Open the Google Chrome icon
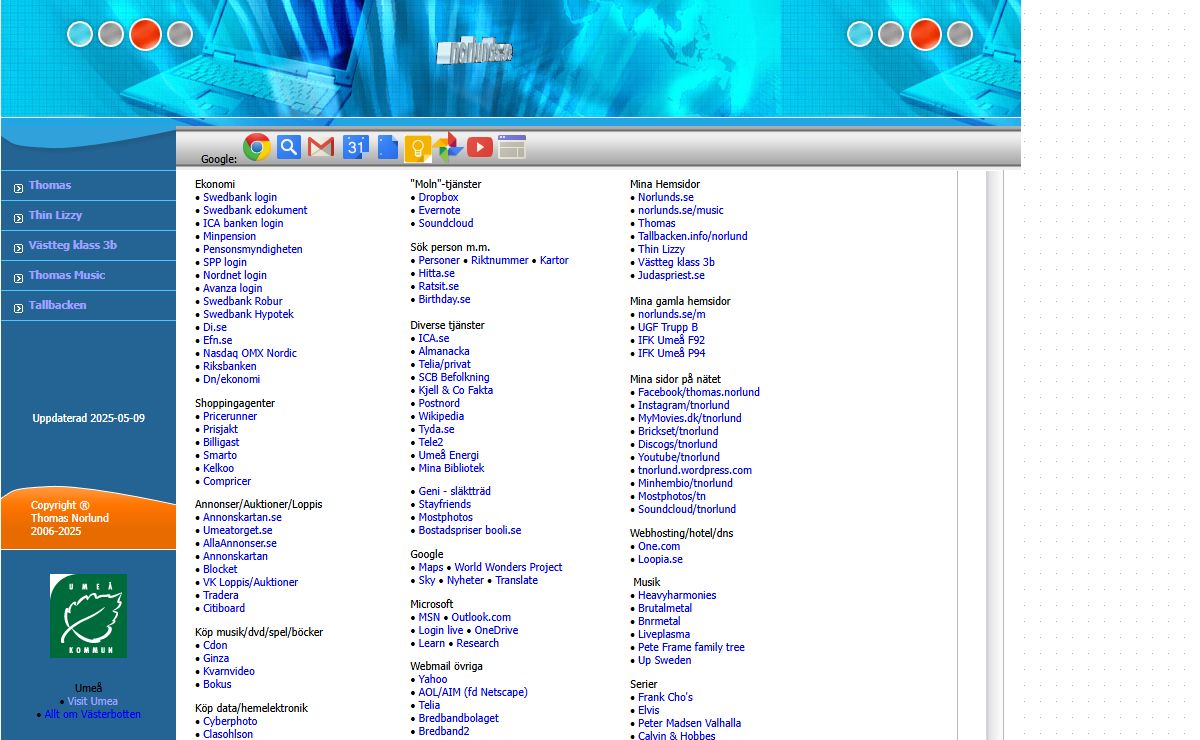Viewport: 1200px width, 740px height. point(257,147)
